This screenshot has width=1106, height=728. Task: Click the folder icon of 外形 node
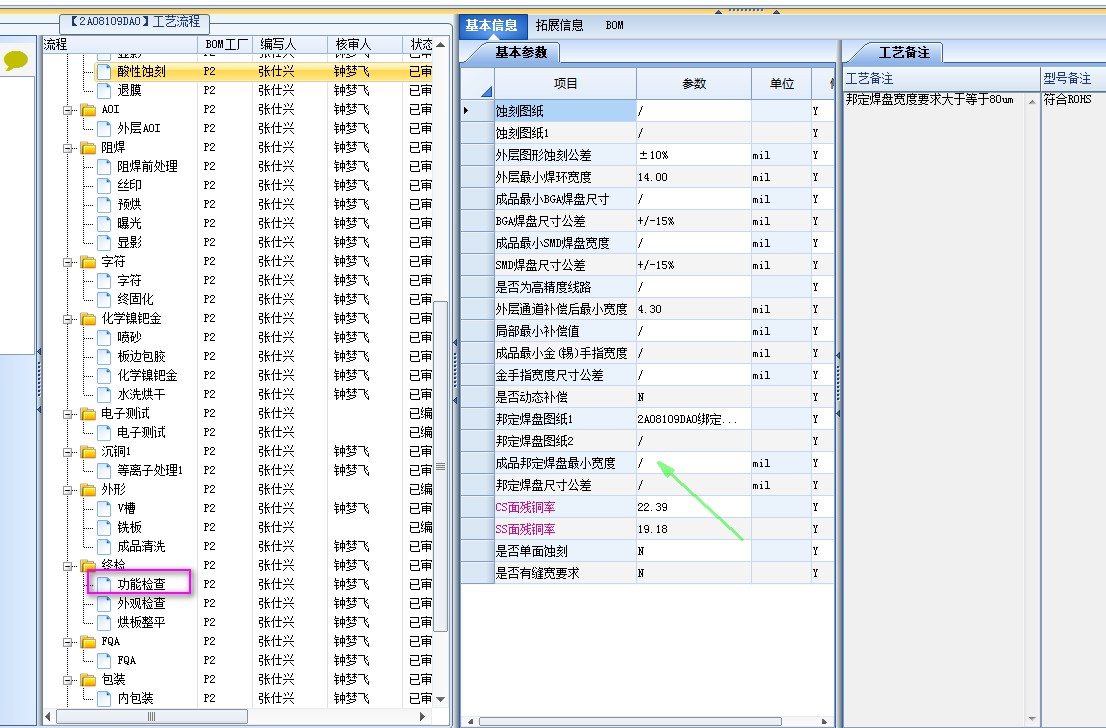[88, 490]
